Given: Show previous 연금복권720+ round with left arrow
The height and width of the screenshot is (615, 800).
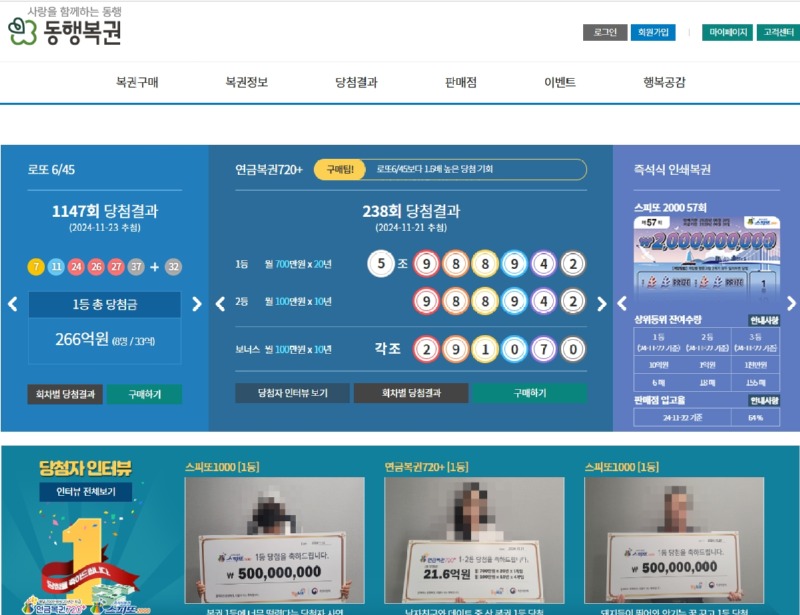Looking at the screenshot, I should [220, 304].
